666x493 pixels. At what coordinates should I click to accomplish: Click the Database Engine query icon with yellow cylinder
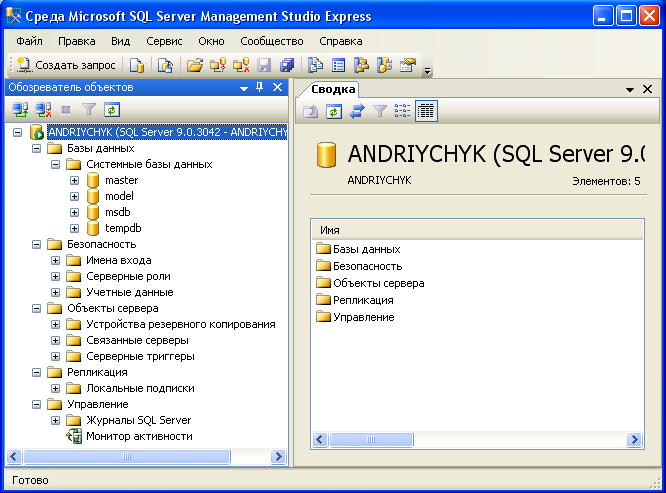click(137, 65)
